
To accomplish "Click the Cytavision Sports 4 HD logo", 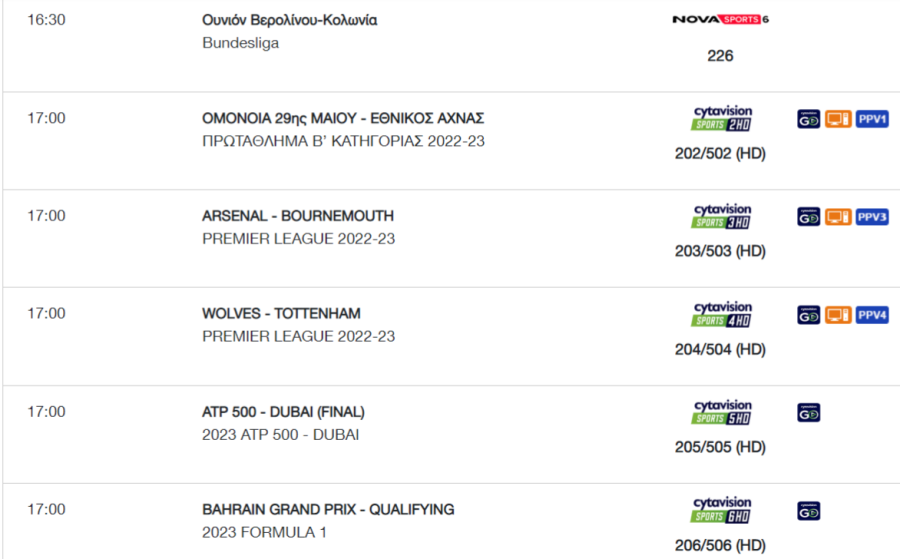I will pyautogui.click(x=721, y=314).
